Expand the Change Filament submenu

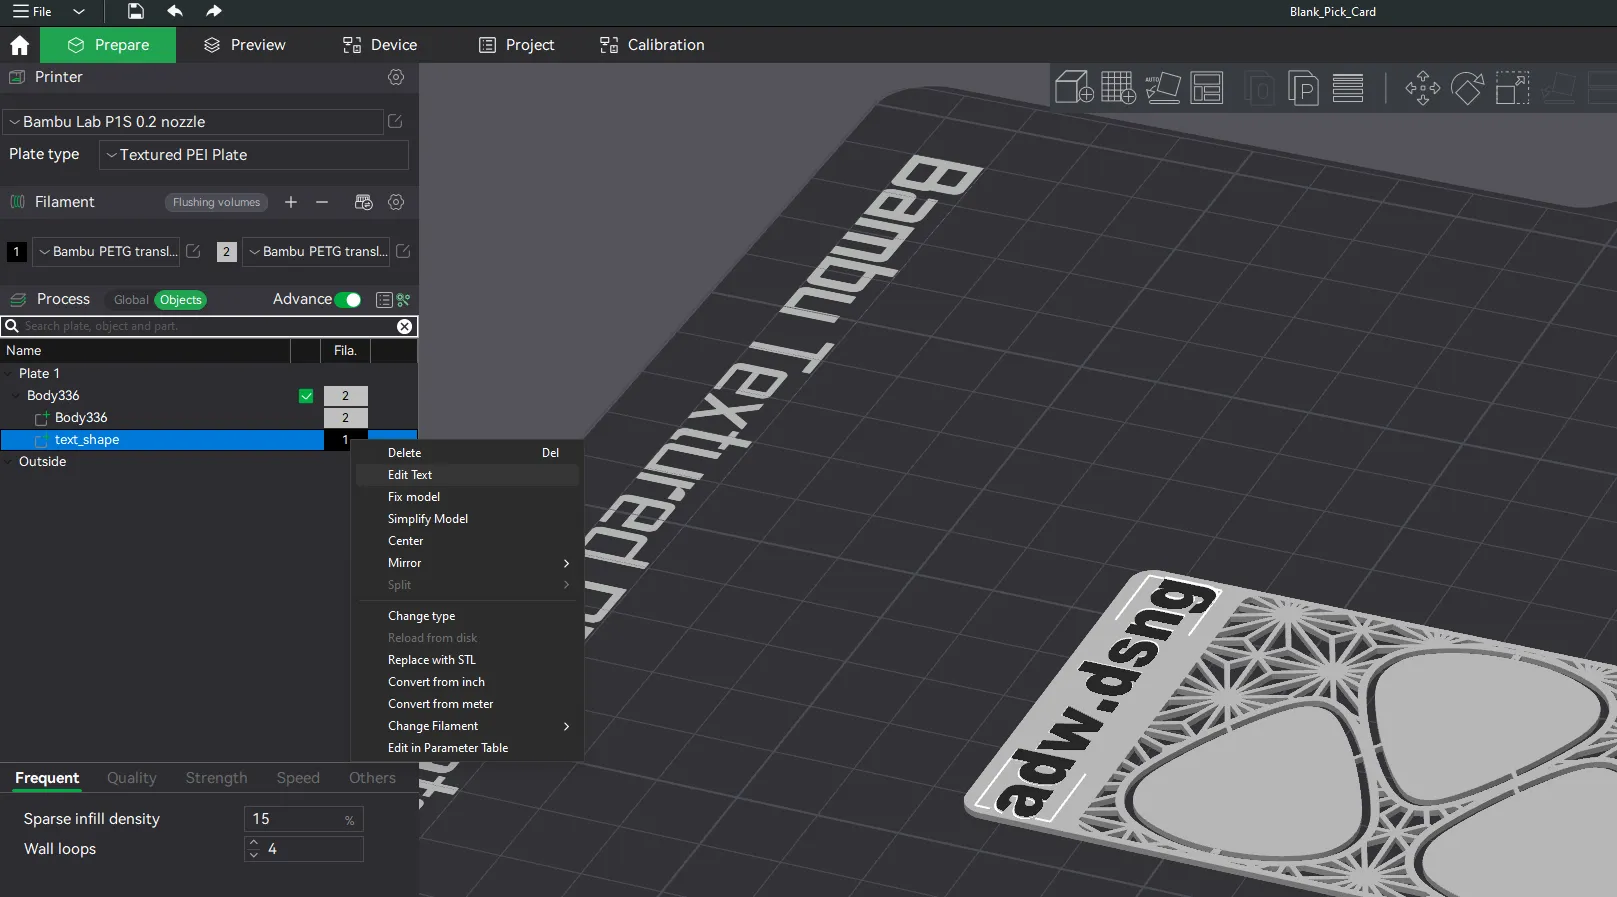click(468, 726)
